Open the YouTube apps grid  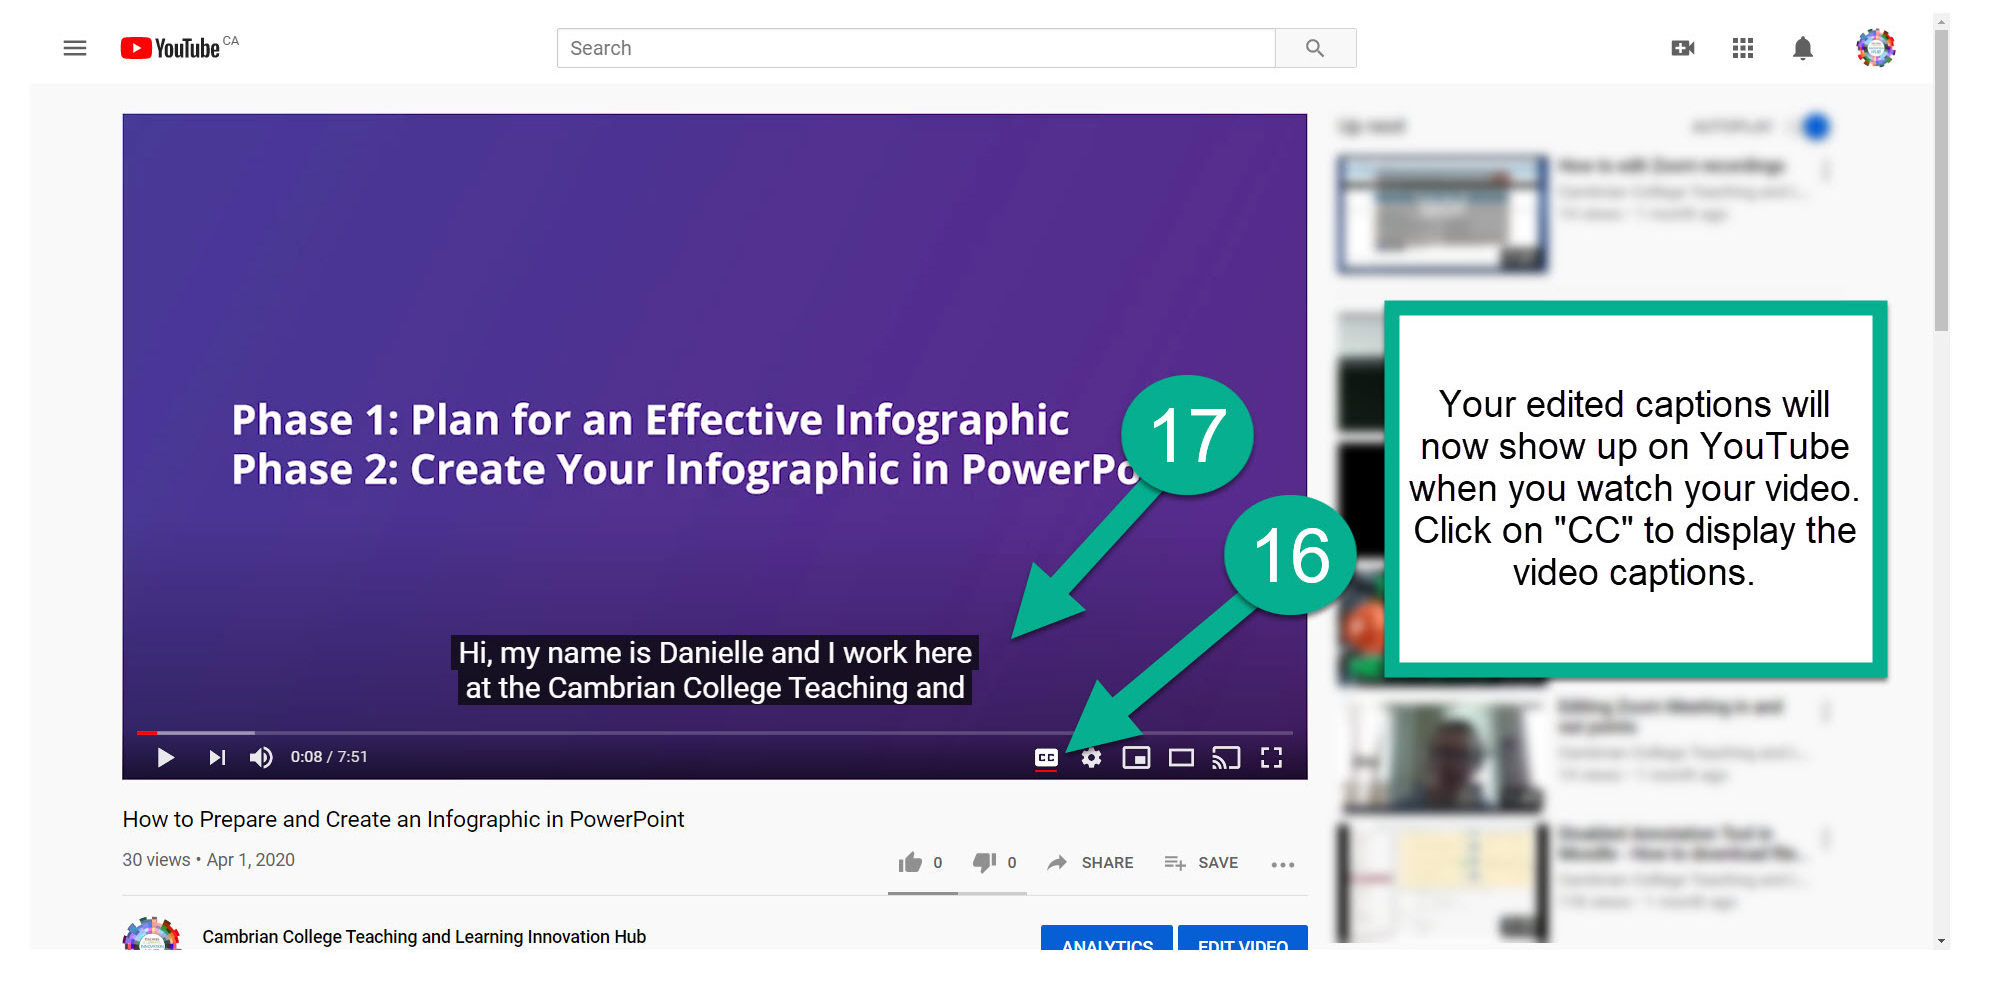[x=1743, y=48]
